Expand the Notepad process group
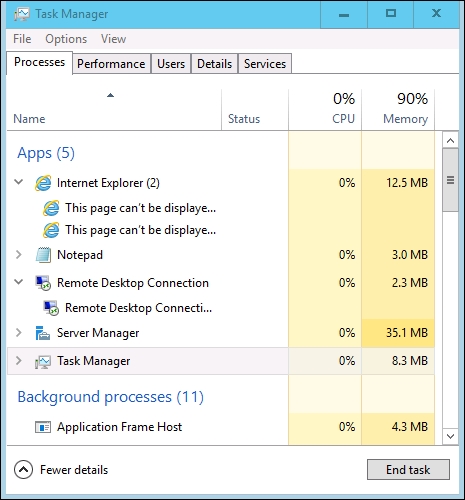Screen dimensions: 465x500 click(19, 255)
